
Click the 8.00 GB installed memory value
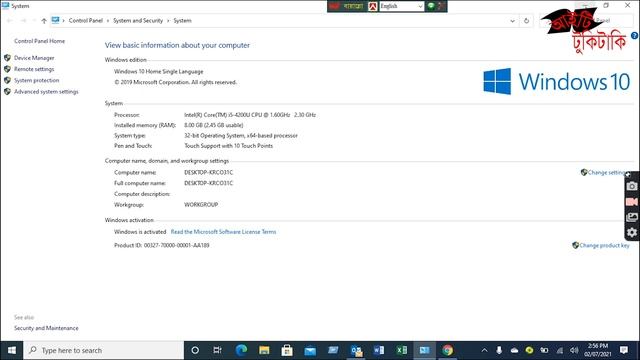(213, 125)
